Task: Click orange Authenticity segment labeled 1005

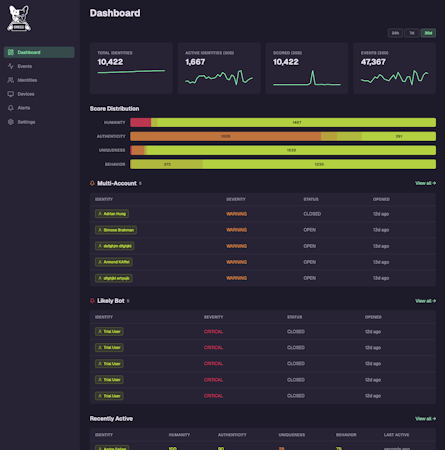Action: pyautogui.click(x=226, y=136)
